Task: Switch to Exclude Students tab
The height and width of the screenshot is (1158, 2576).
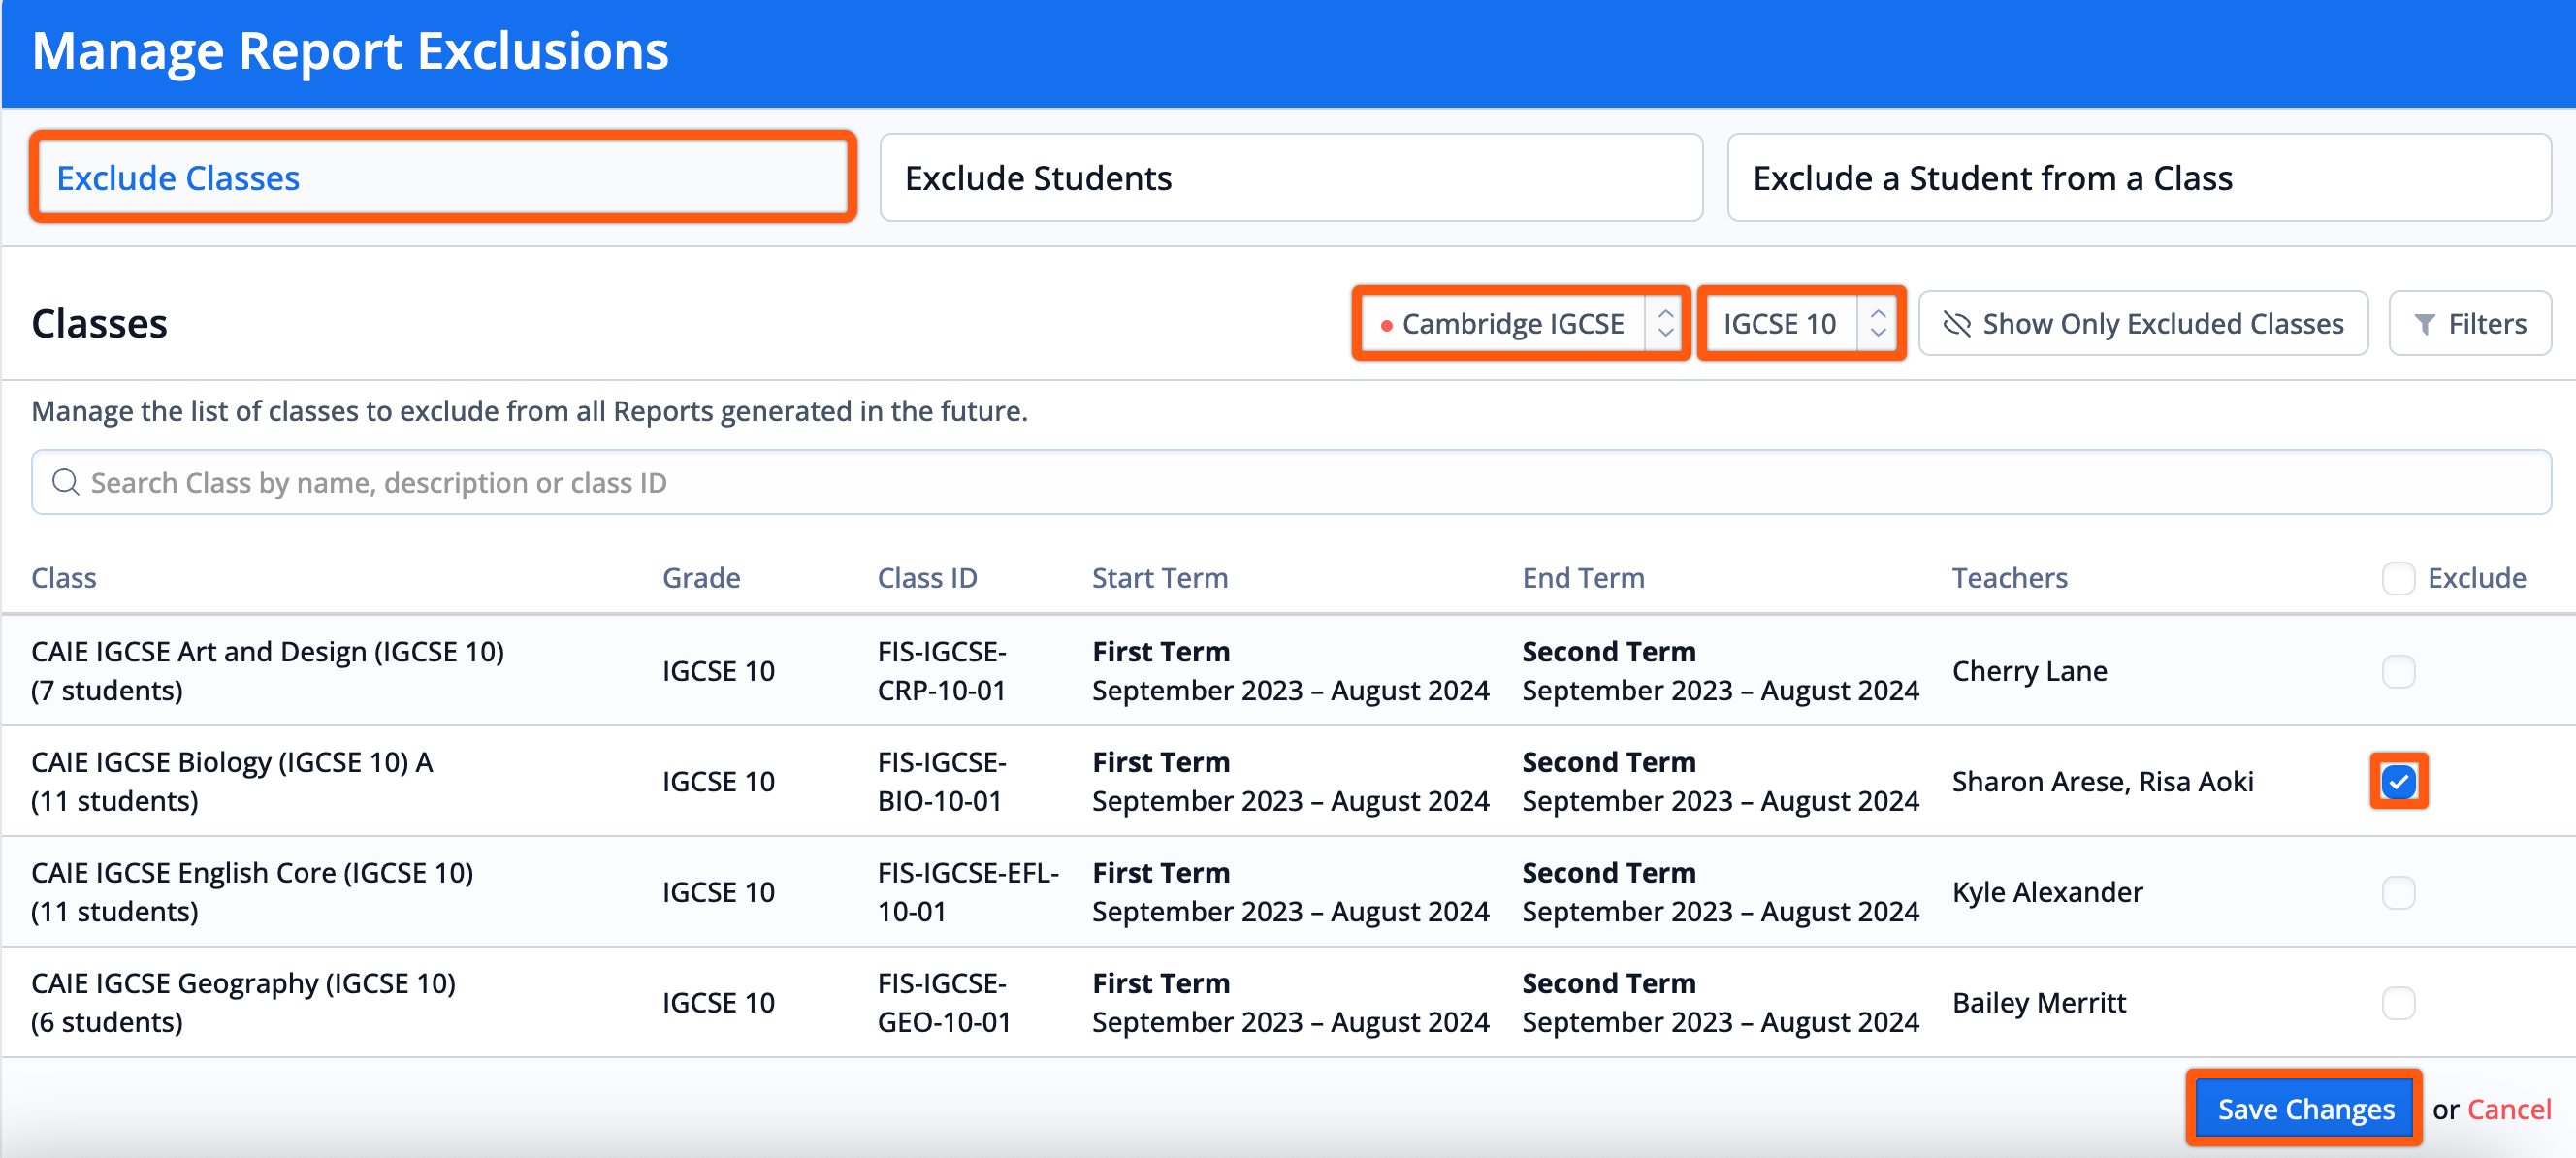Action: pyautogui.click(x=1290, y=178)
